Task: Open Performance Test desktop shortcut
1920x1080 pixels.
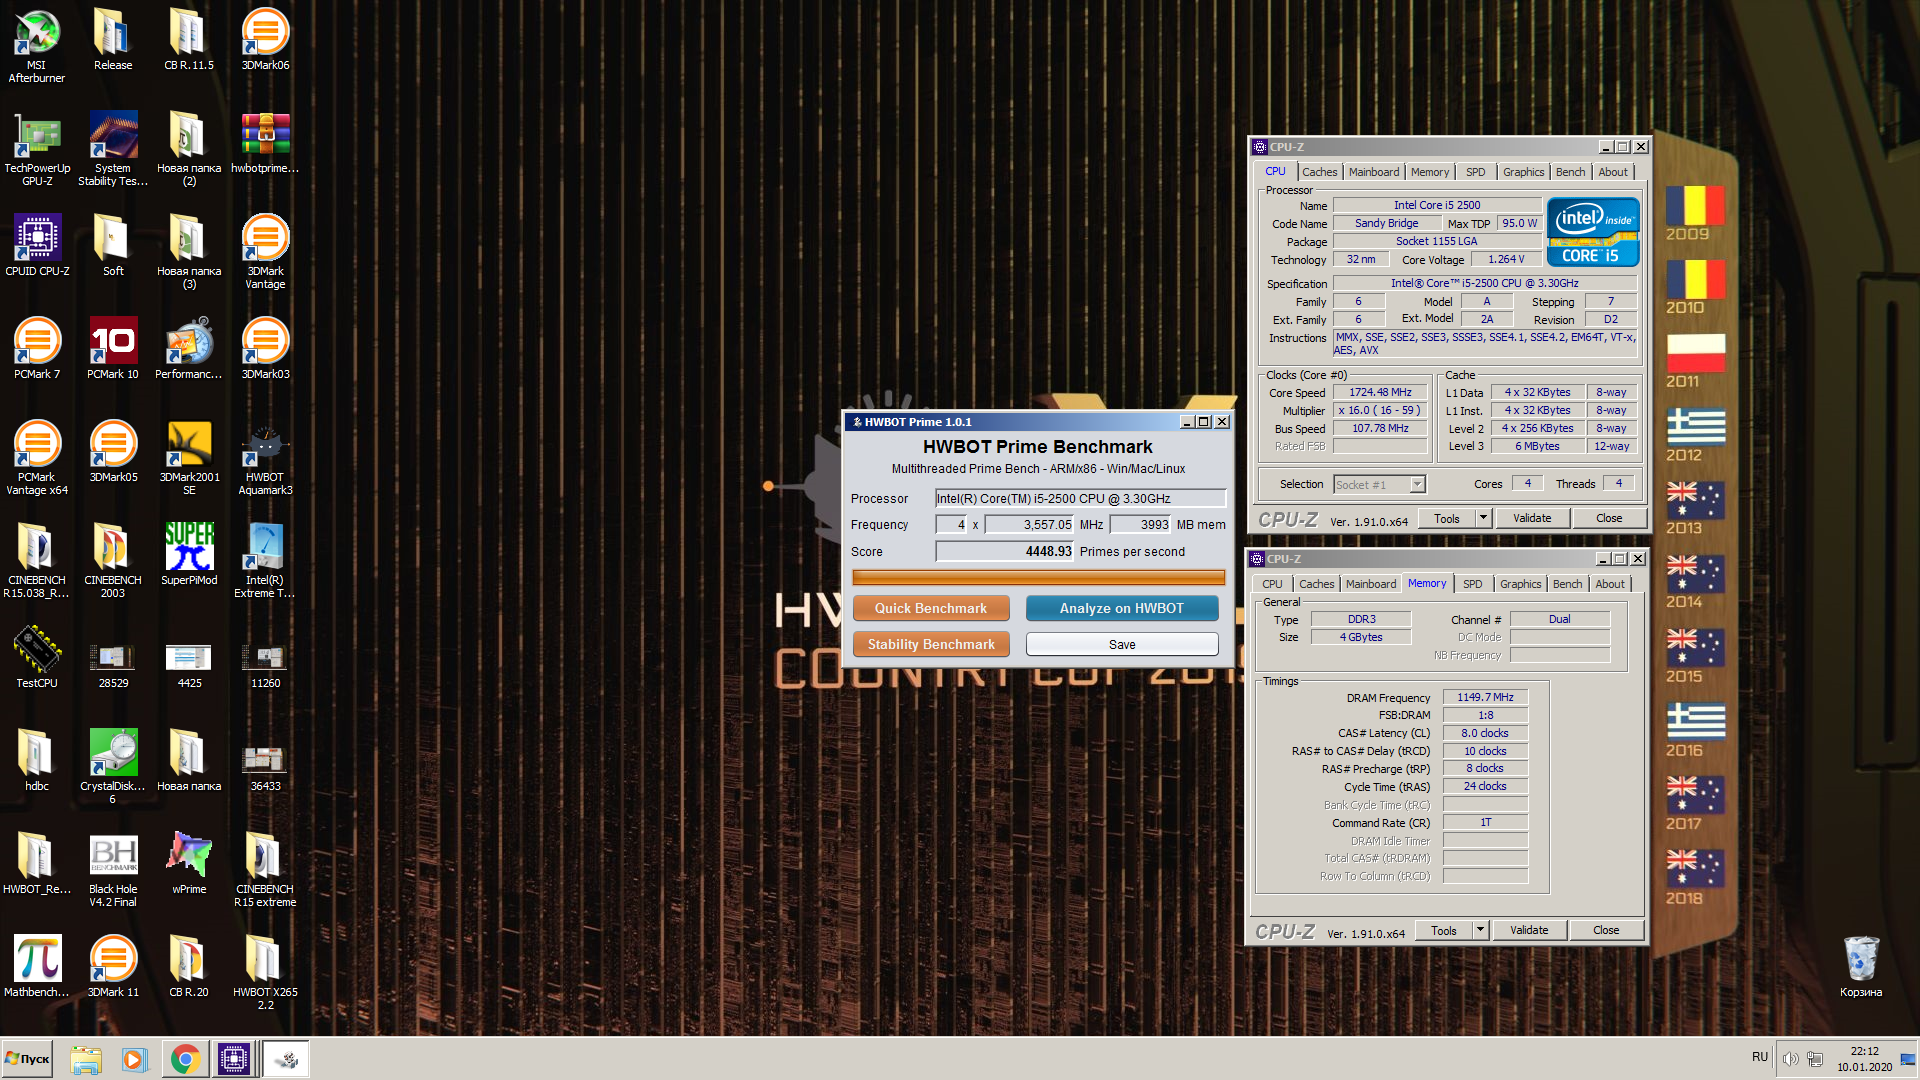Action: pyautogui.click(x=189, y=348)
